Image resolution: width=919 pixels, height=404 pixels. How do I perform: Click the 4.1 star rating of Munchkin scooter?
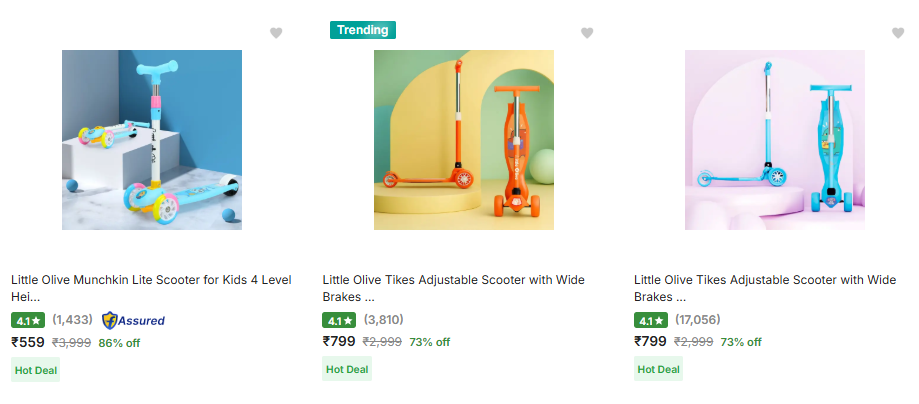(x=28, y=321)
